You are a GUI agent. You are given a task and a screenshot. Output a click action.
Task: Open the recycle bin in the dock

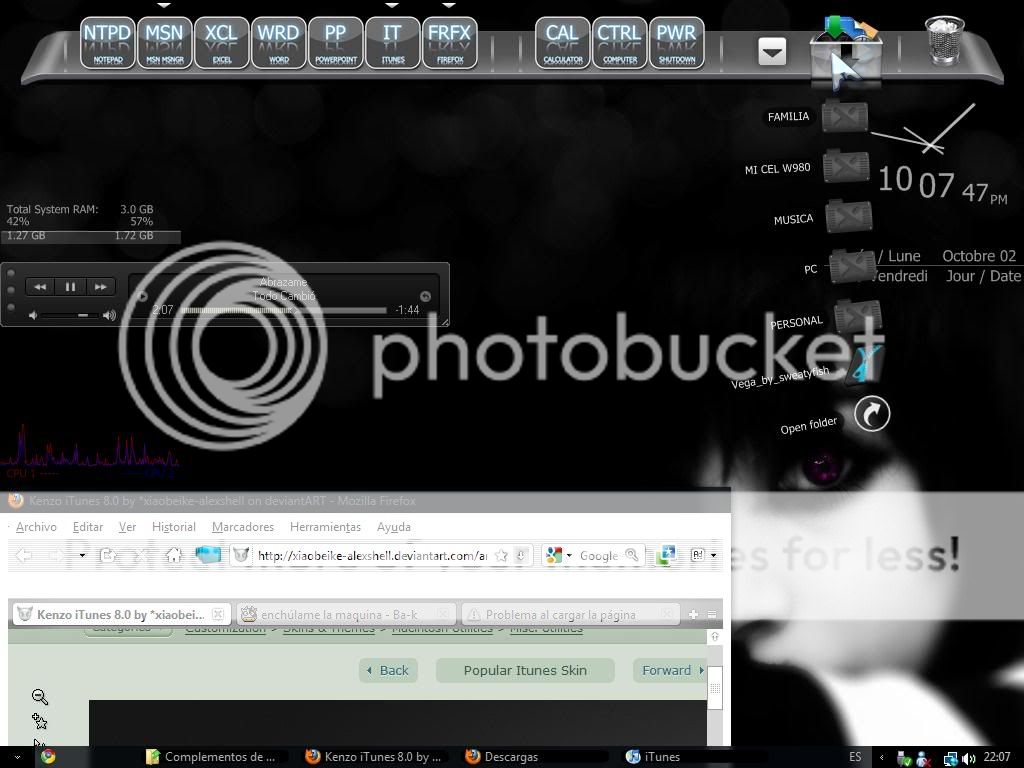click(x=944, y=40)
